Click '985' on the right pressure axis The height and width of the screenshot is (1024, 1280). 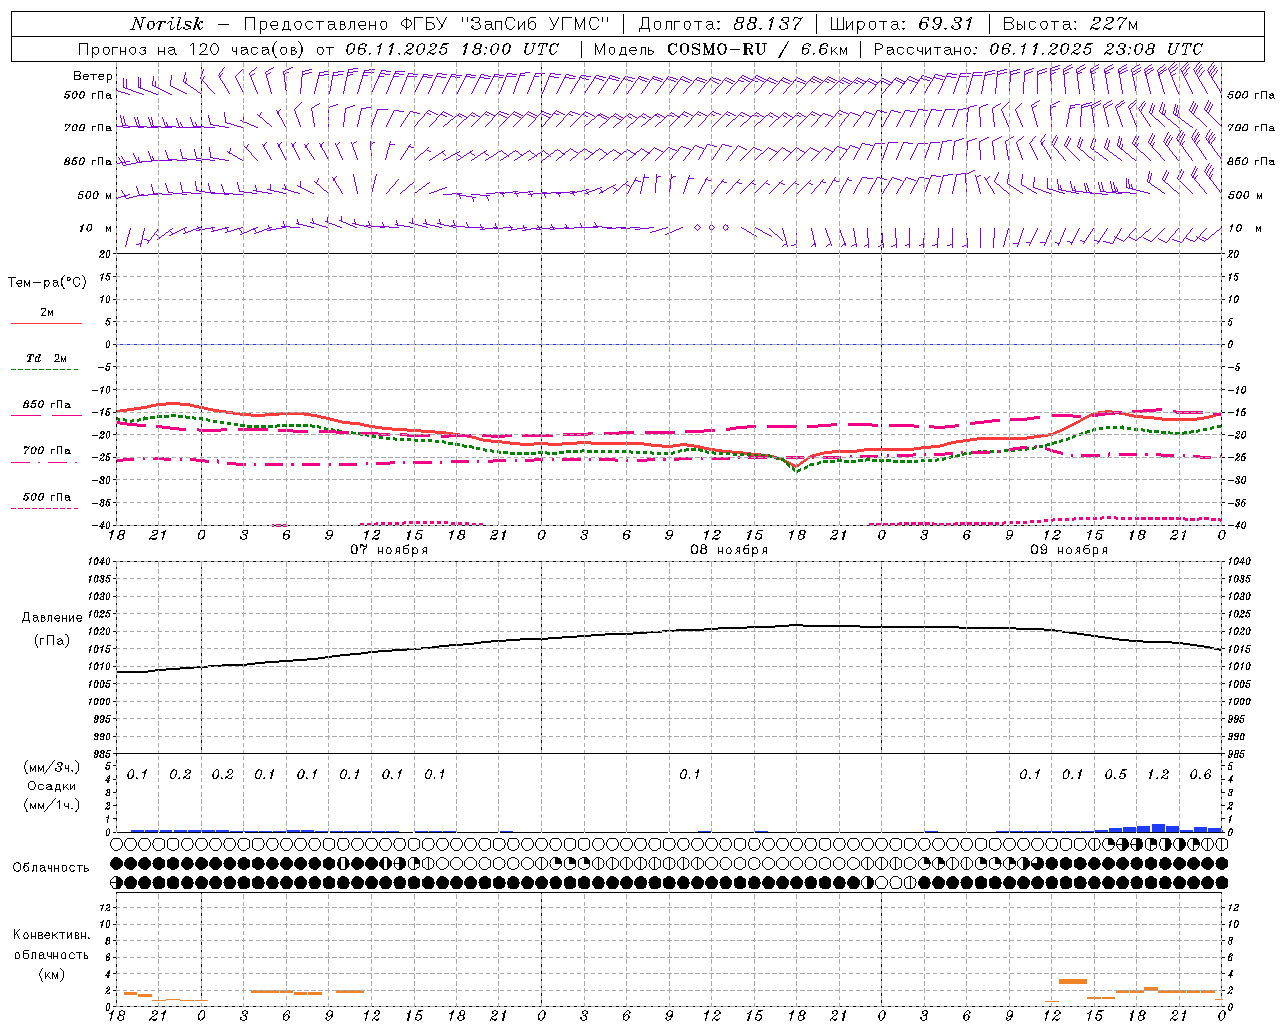coord(1238,754)
